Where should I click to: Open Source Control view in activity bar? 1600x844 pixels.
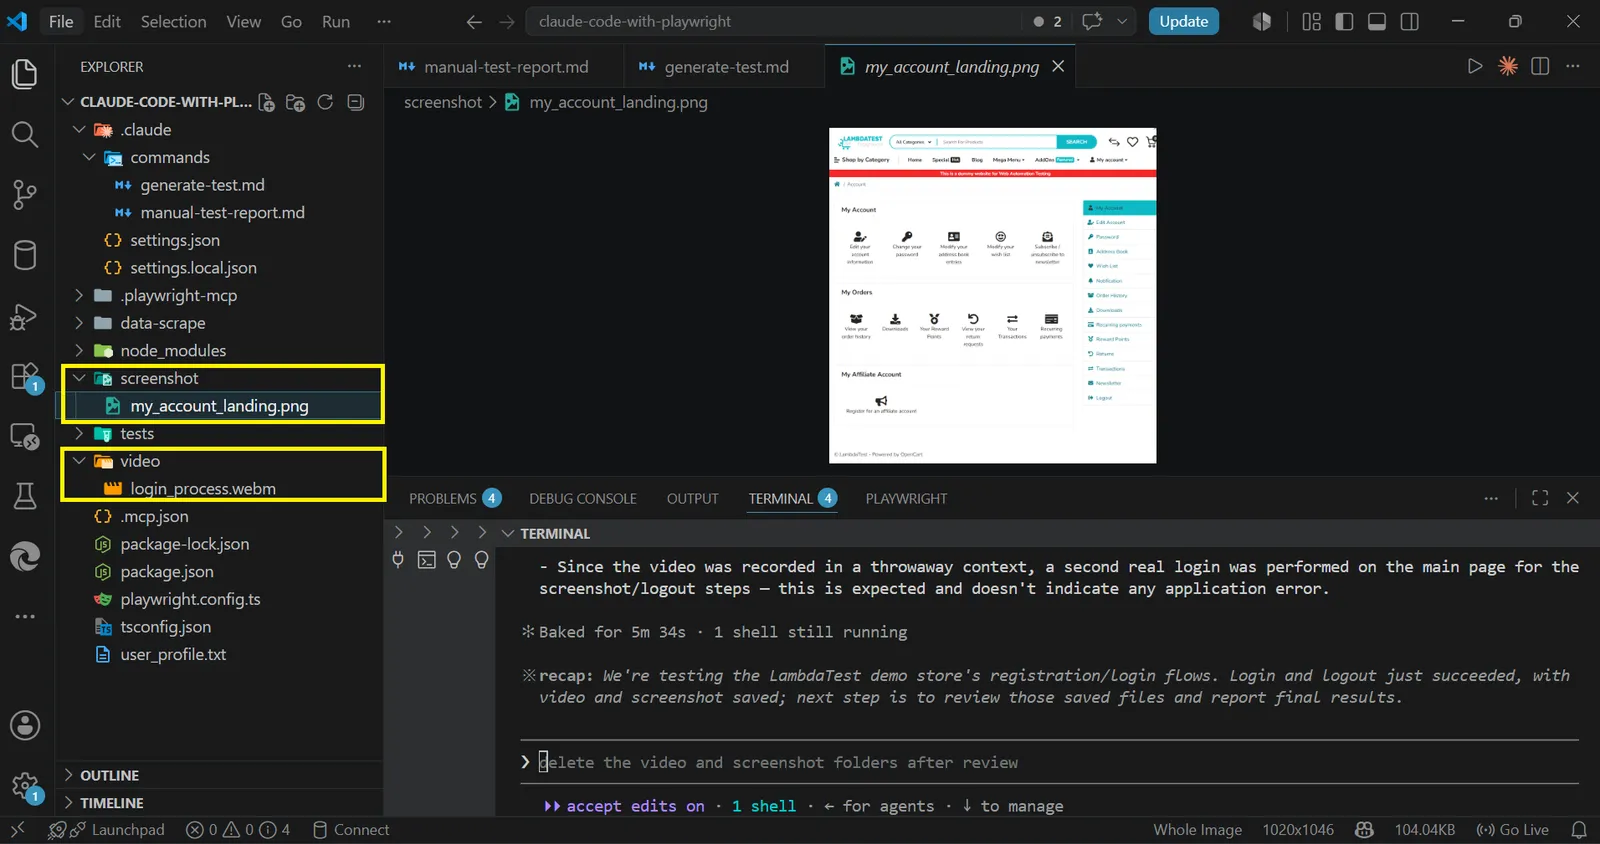25,195
